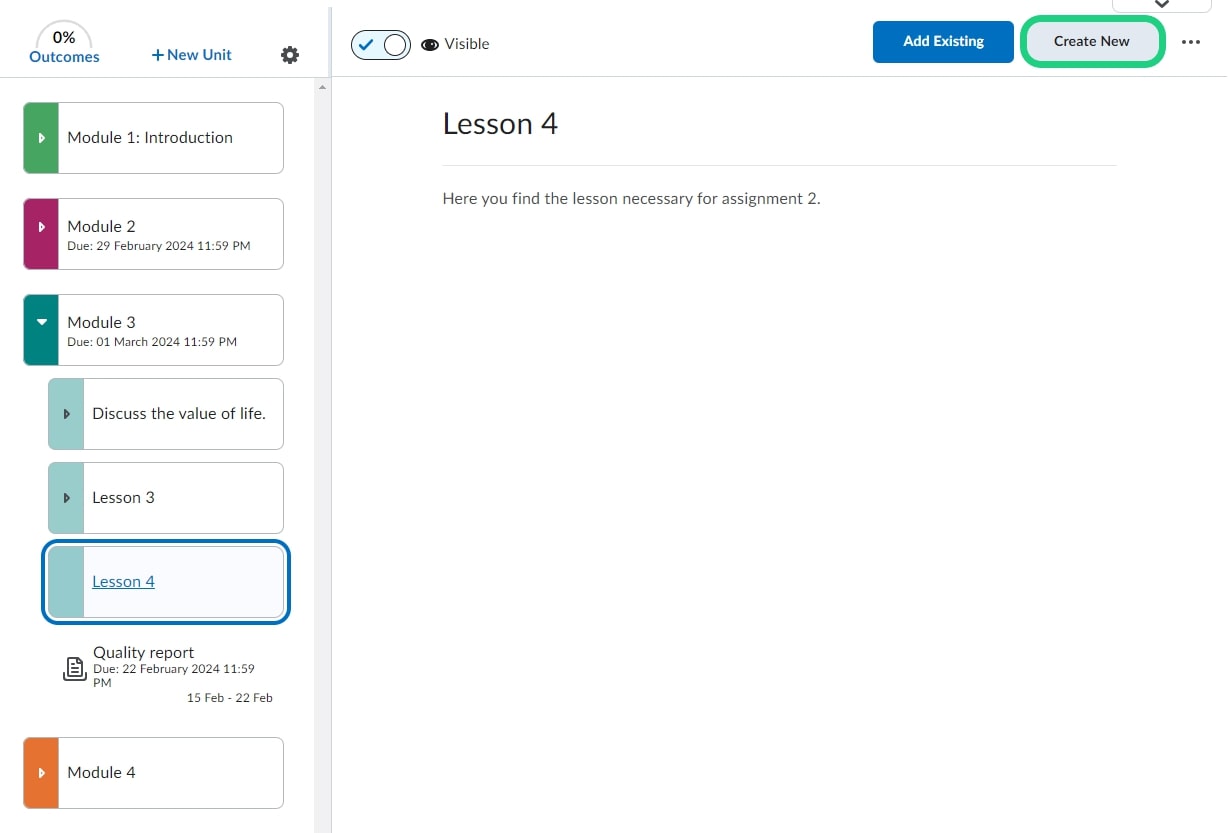The image size is (1229, 833).
Task: Click the Add Existing button
Action: [x=943, y=42]
